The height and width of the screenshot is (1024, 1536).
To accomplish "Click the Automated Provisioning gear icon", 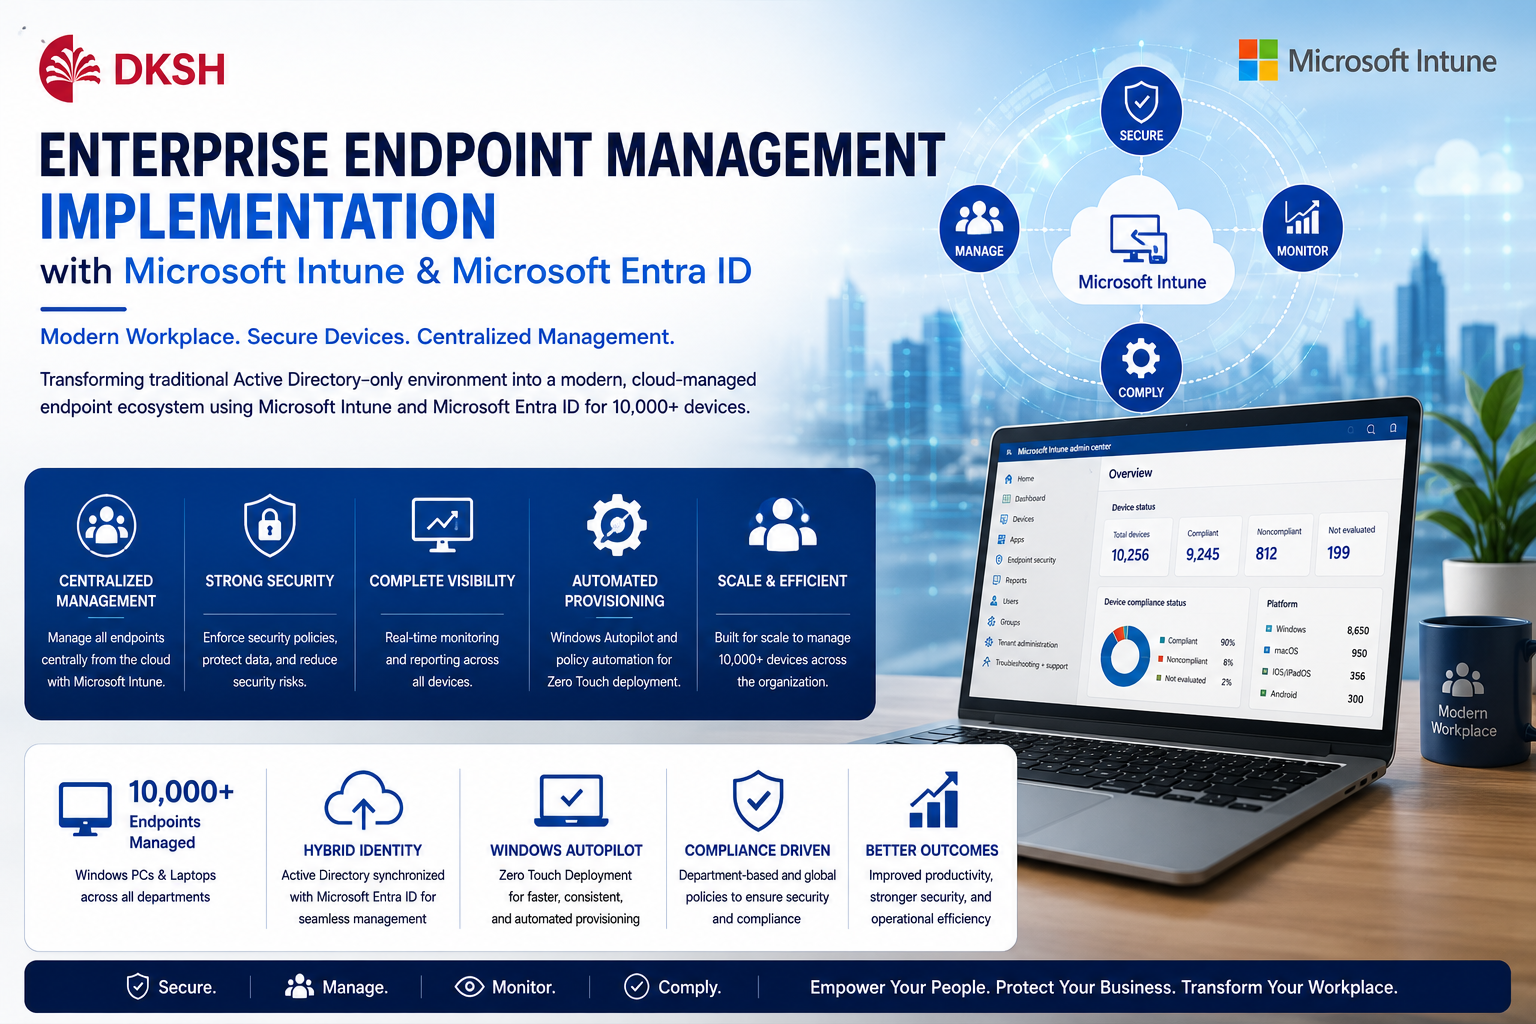I will (616, 524).
